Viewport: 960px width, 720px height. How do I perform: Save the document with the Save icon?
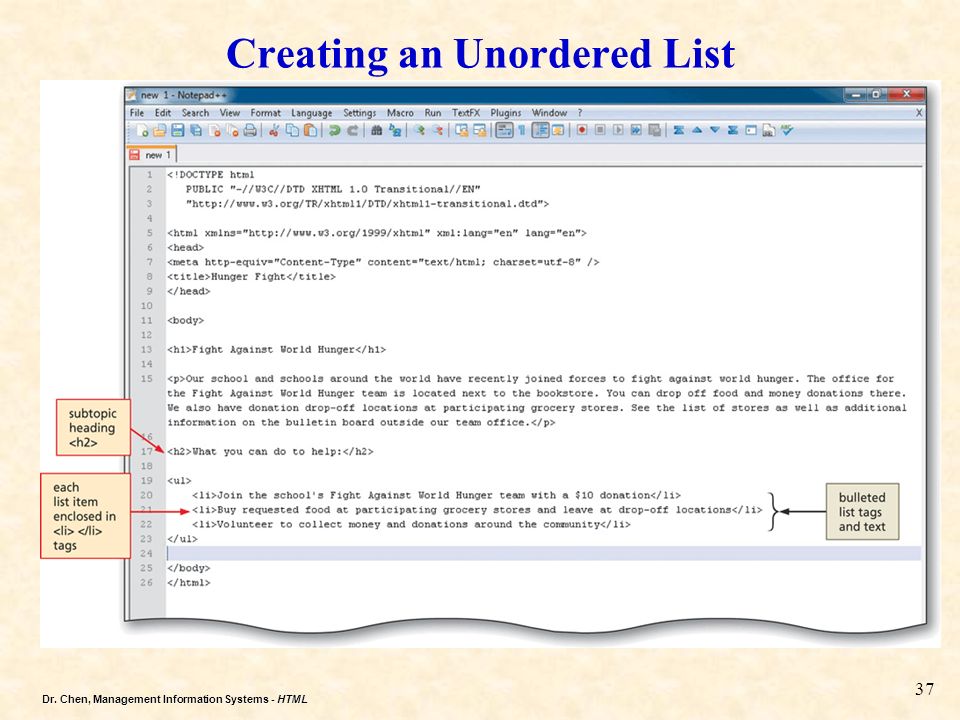pos(178,130)
